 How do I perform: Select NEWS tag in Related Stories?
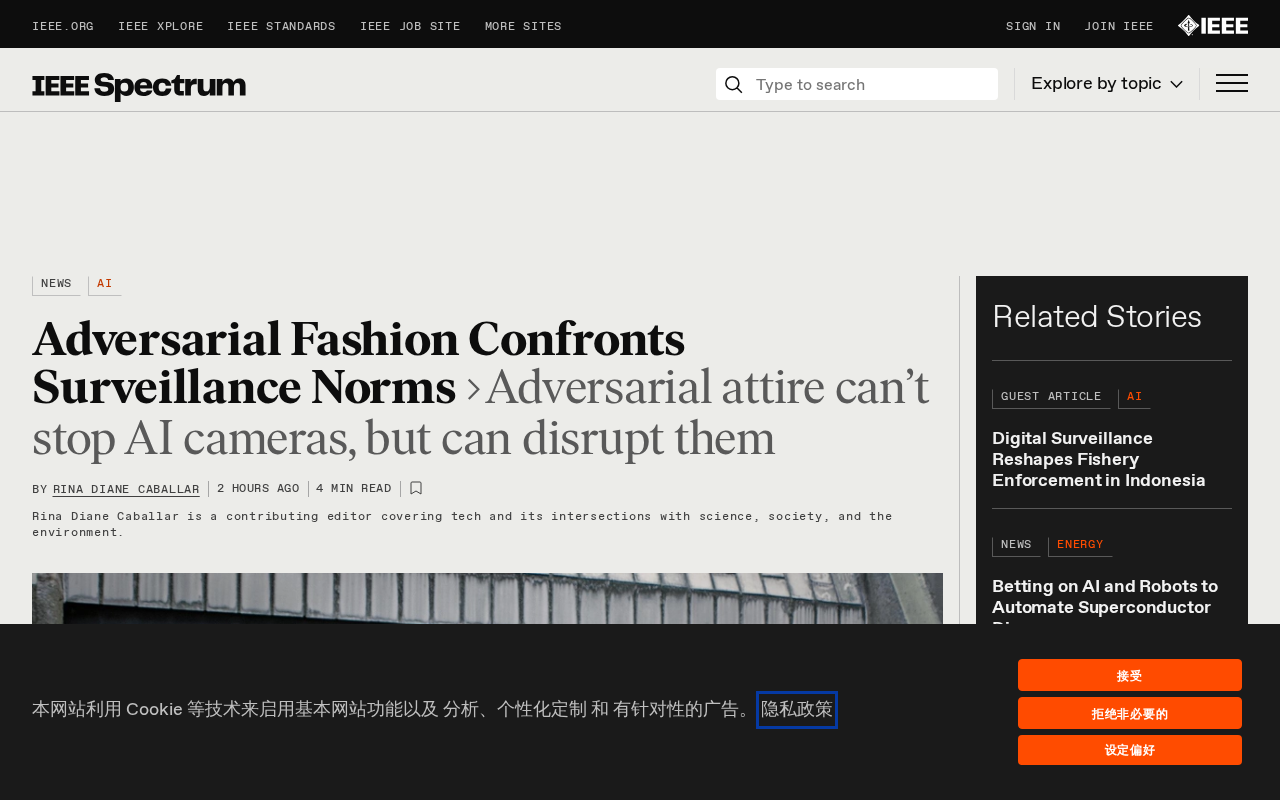[x=1016, y=546]
